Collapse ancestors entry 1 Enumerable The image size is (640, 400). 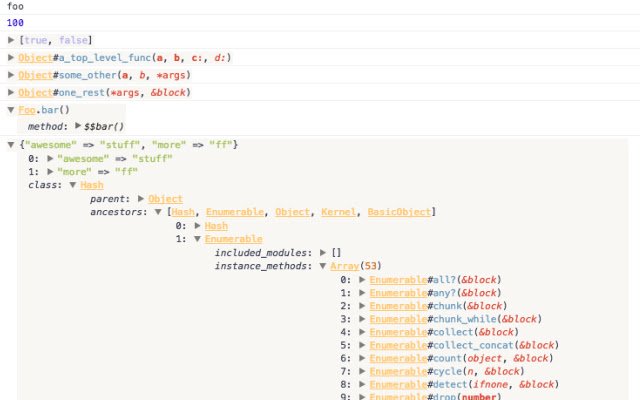(x=198, y=239)
